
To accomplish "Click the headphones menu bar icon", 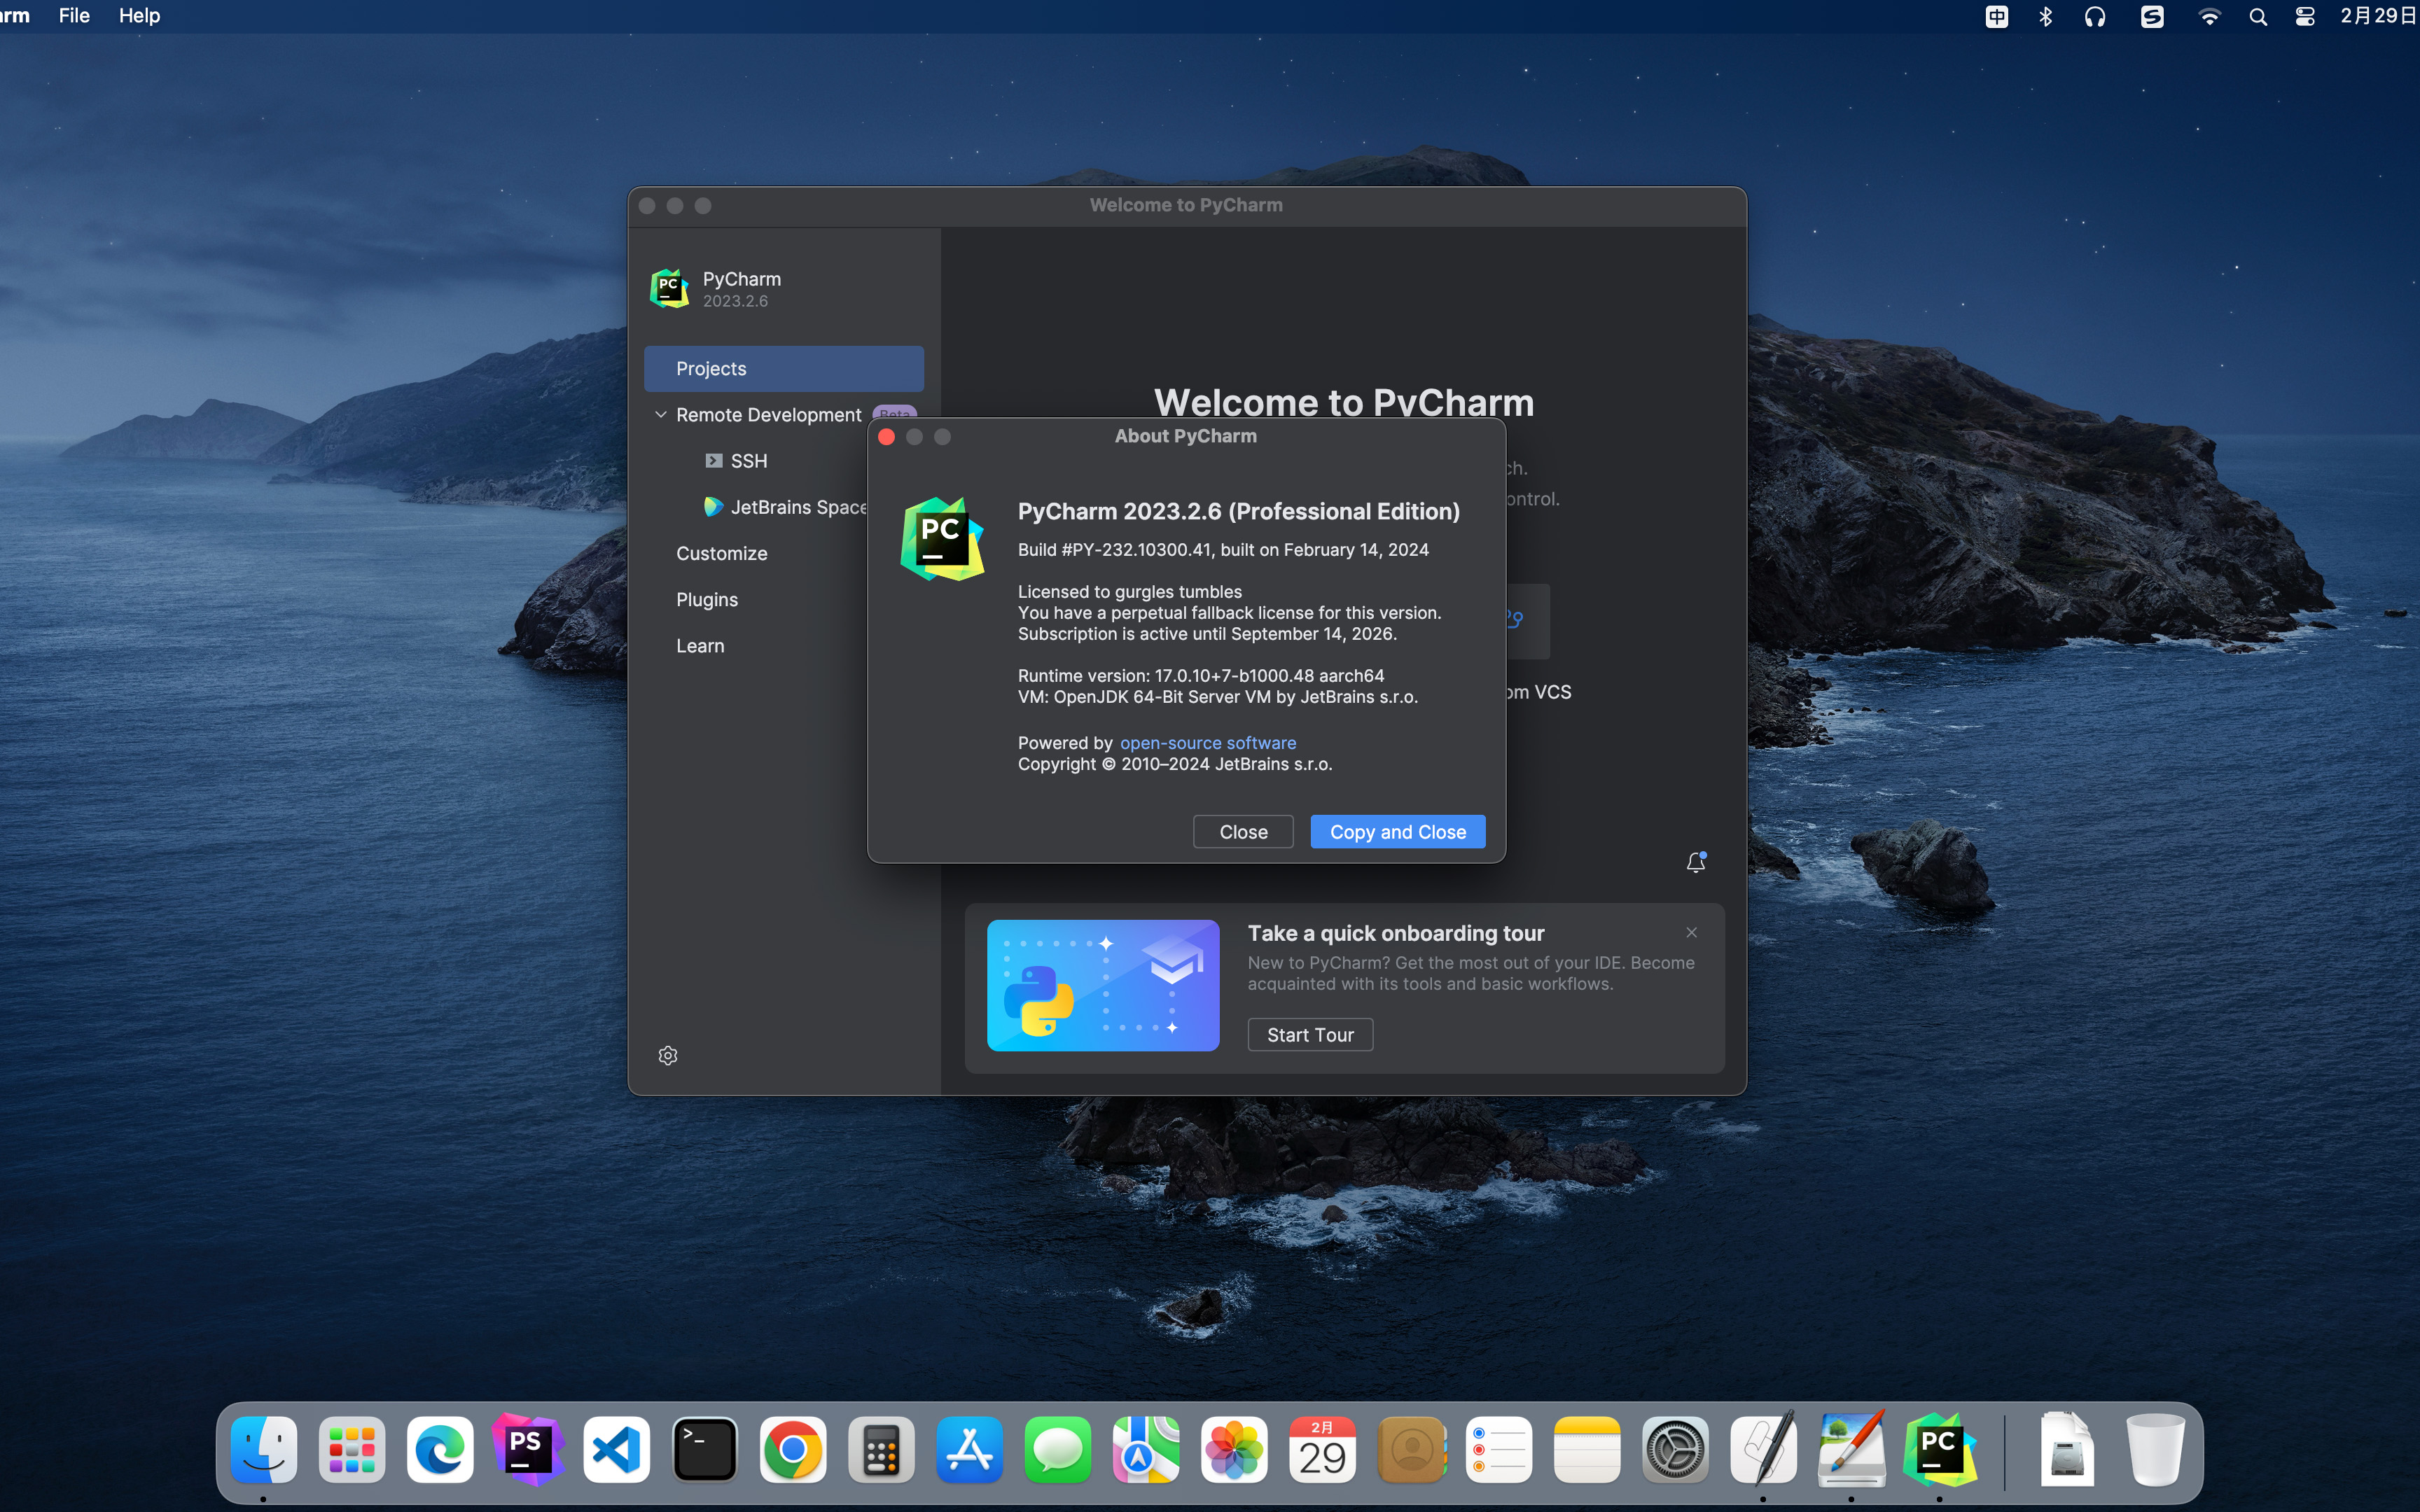I will point(2095,16).
